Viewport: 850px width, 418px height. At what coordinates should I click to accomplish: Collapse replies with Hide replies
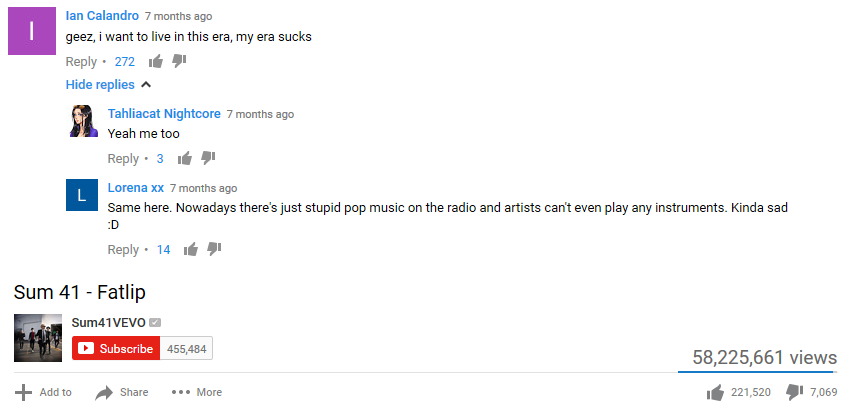click(100, 85)
